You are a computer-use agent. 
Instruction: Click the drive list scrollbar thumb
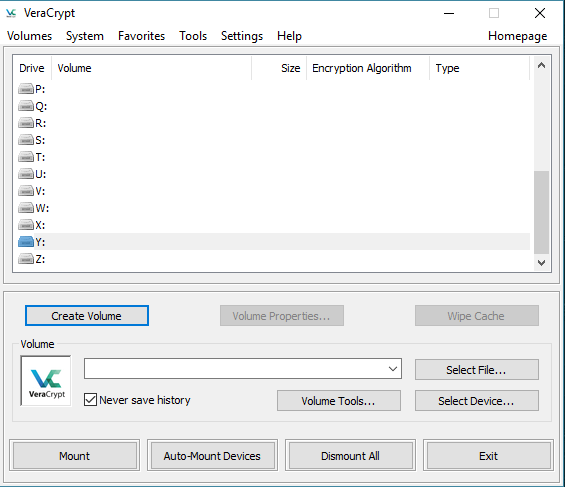point(541,212)
